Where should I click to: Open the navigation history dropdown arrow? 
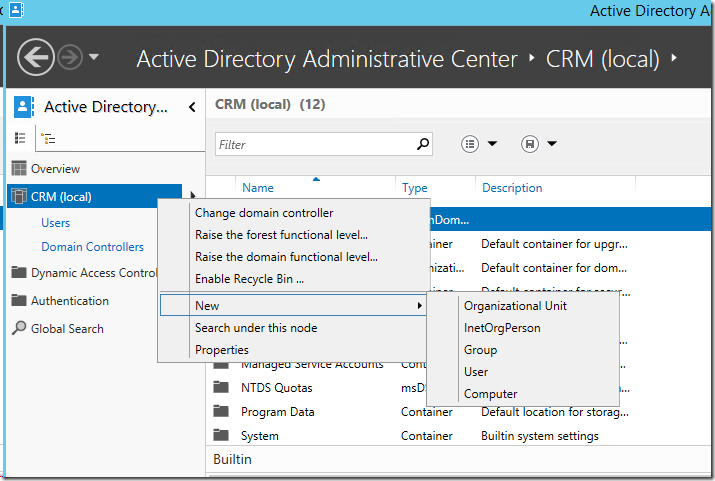[94, 57]
